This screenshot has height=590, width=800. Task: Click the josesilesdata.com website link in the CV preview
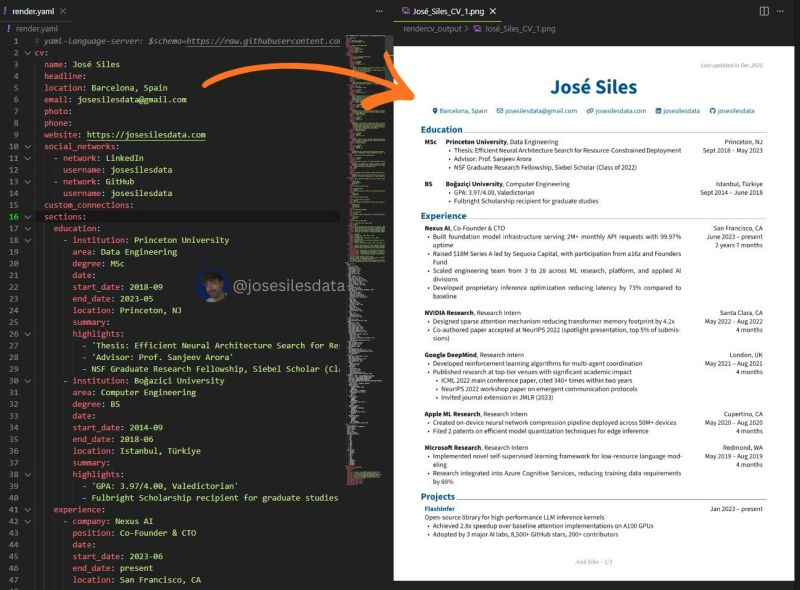616,111
